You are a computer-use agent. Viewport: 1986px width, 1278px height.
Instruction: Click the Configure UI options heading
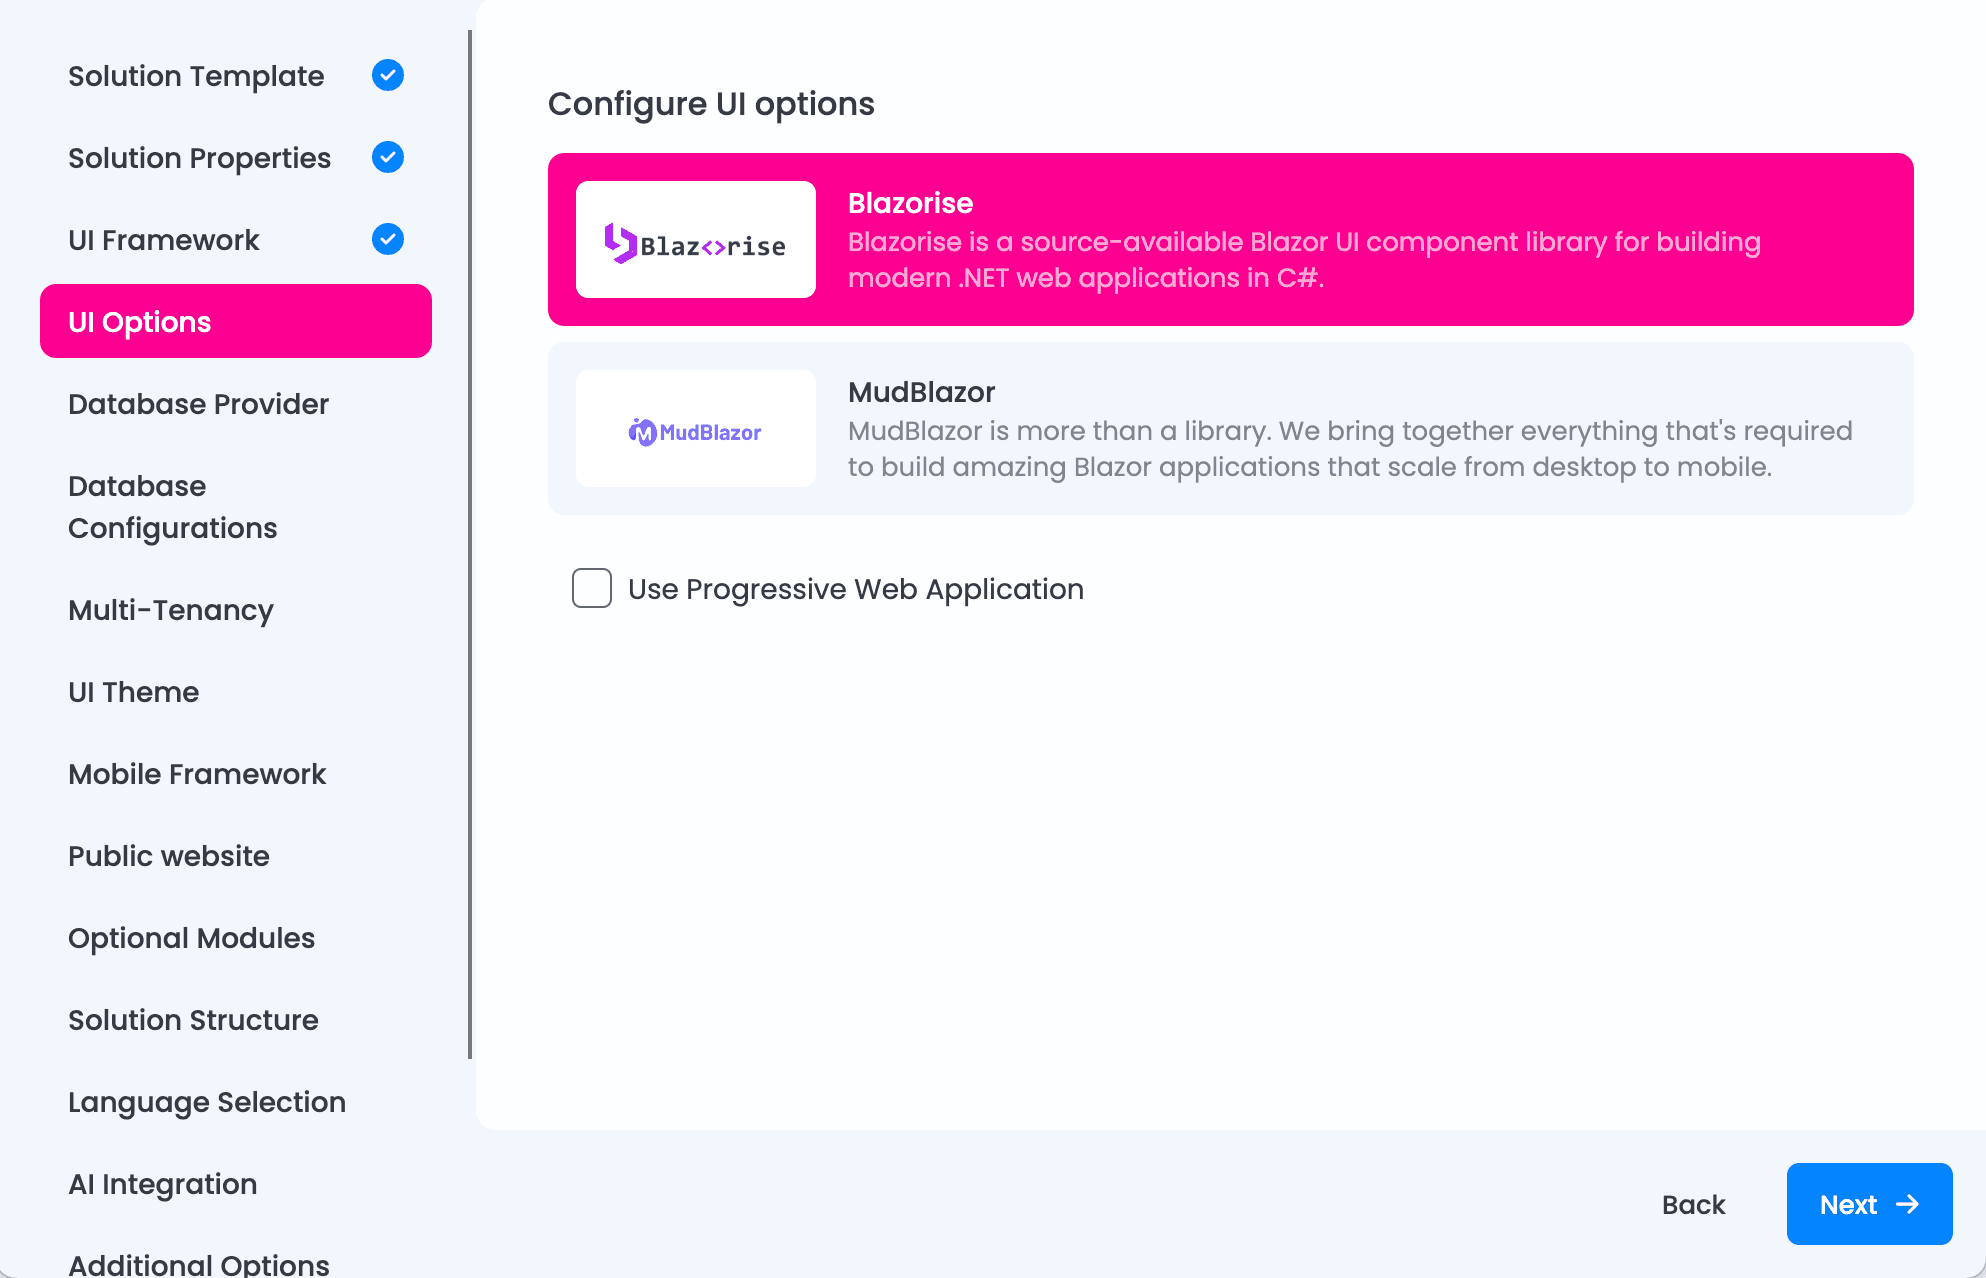(711, 104)
